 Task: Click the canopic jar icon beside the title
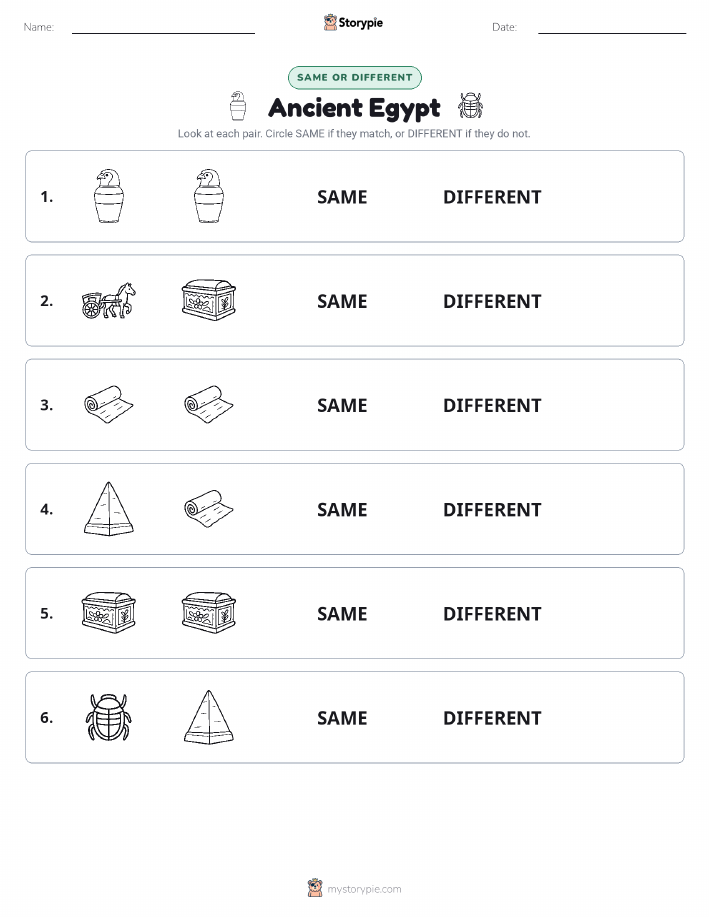point(238,106)
